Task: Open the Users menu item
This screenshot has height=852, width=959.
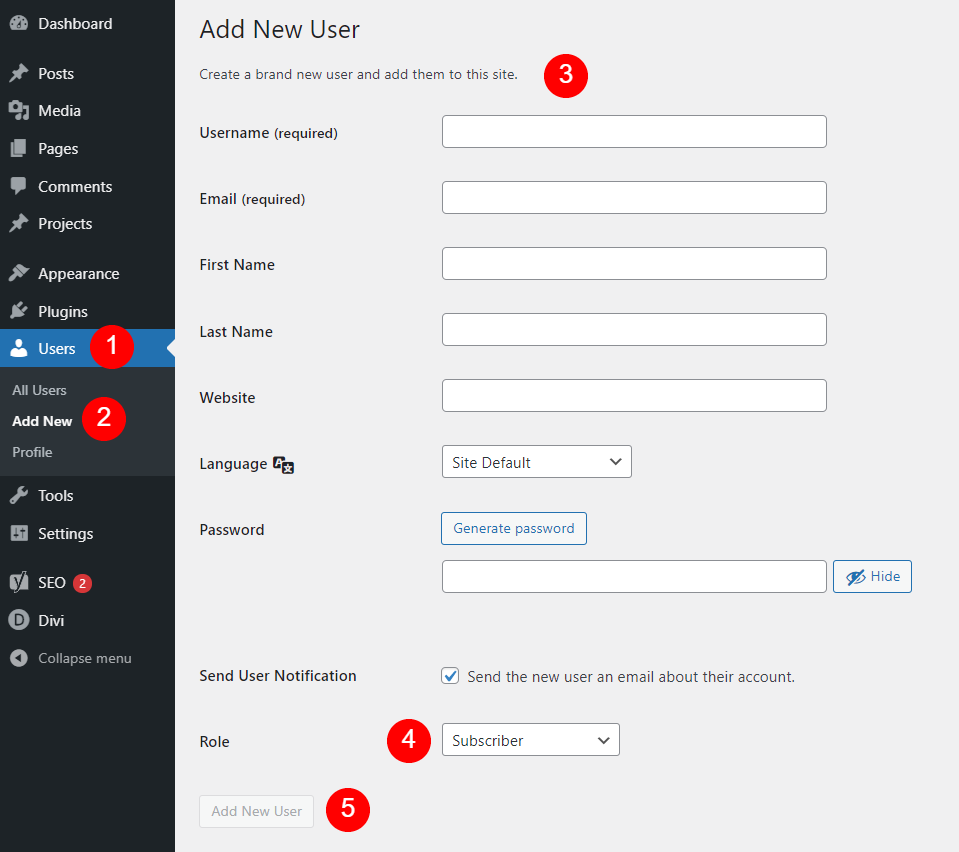Action: pos(55,348)
